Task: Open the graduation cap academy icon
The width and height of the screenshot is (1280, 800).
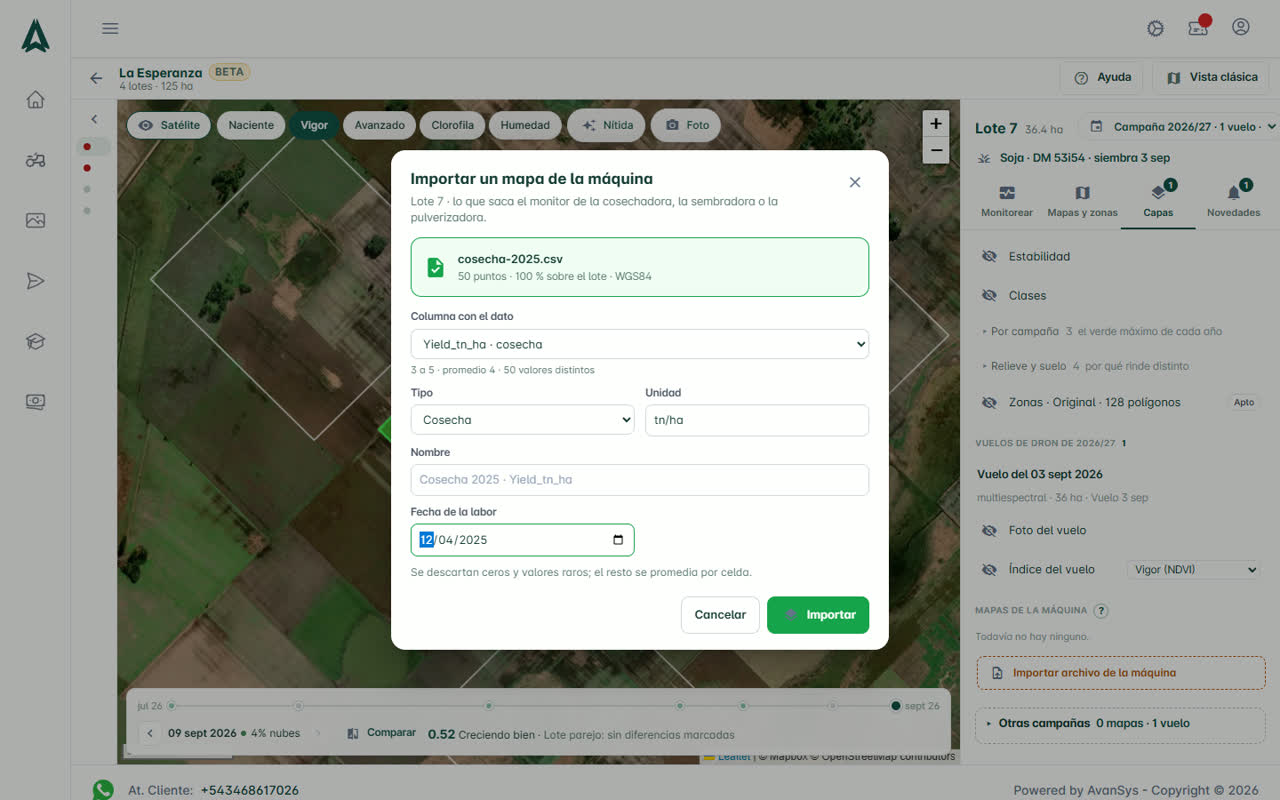Action: pos(35,341)
